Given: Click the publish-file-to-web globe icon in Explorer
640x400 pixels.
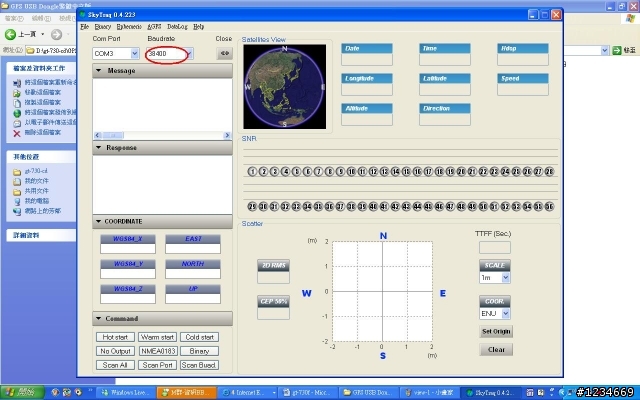Looking at the screenshot, I should click(17, 113).
